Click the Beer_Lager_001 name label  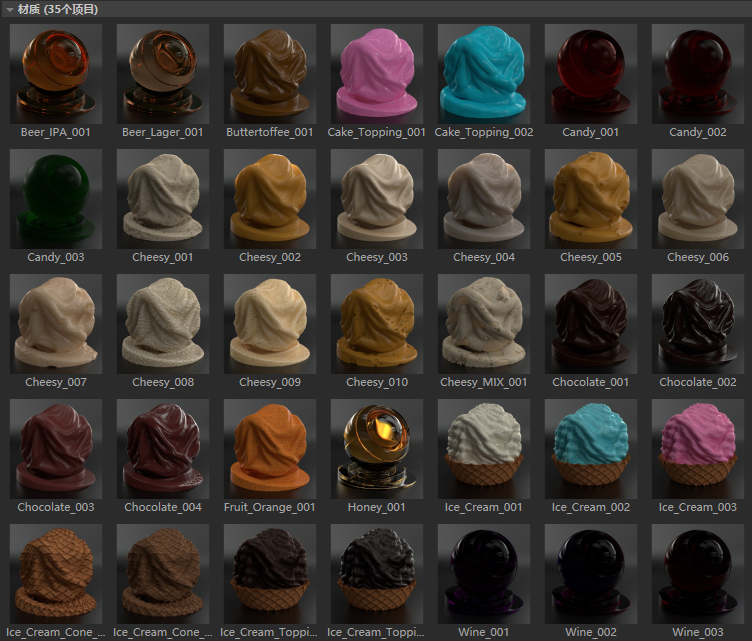pyautogui.click(x=163, y=132)
